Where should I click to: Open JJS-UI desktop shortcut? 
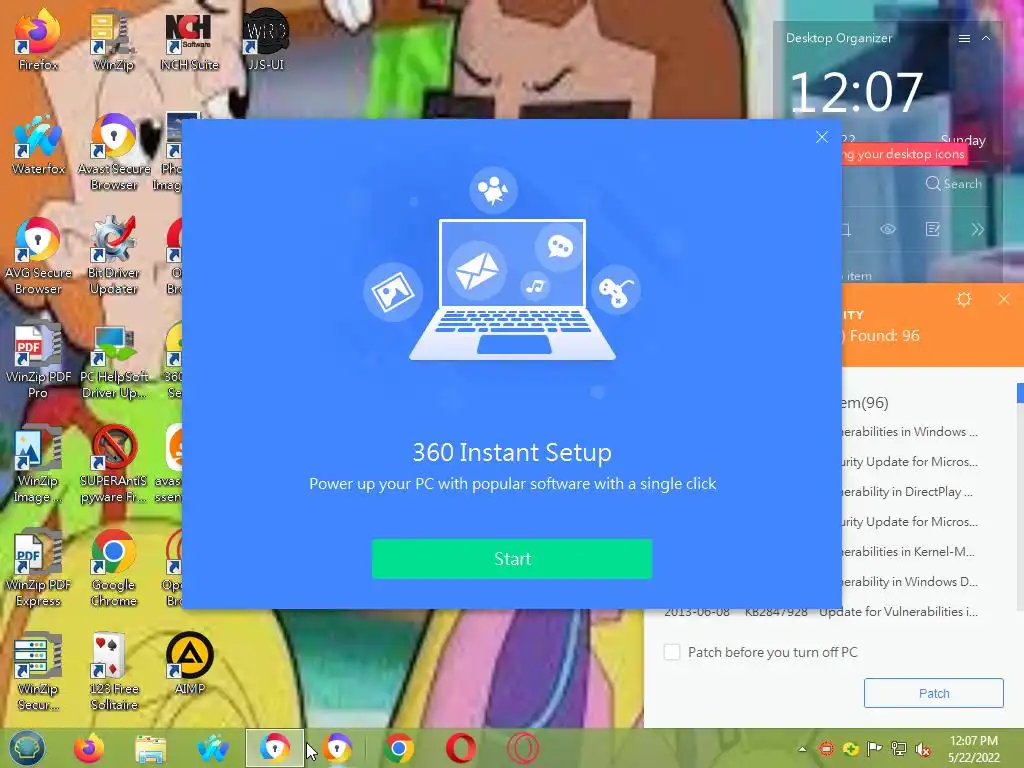click(266, 40)
